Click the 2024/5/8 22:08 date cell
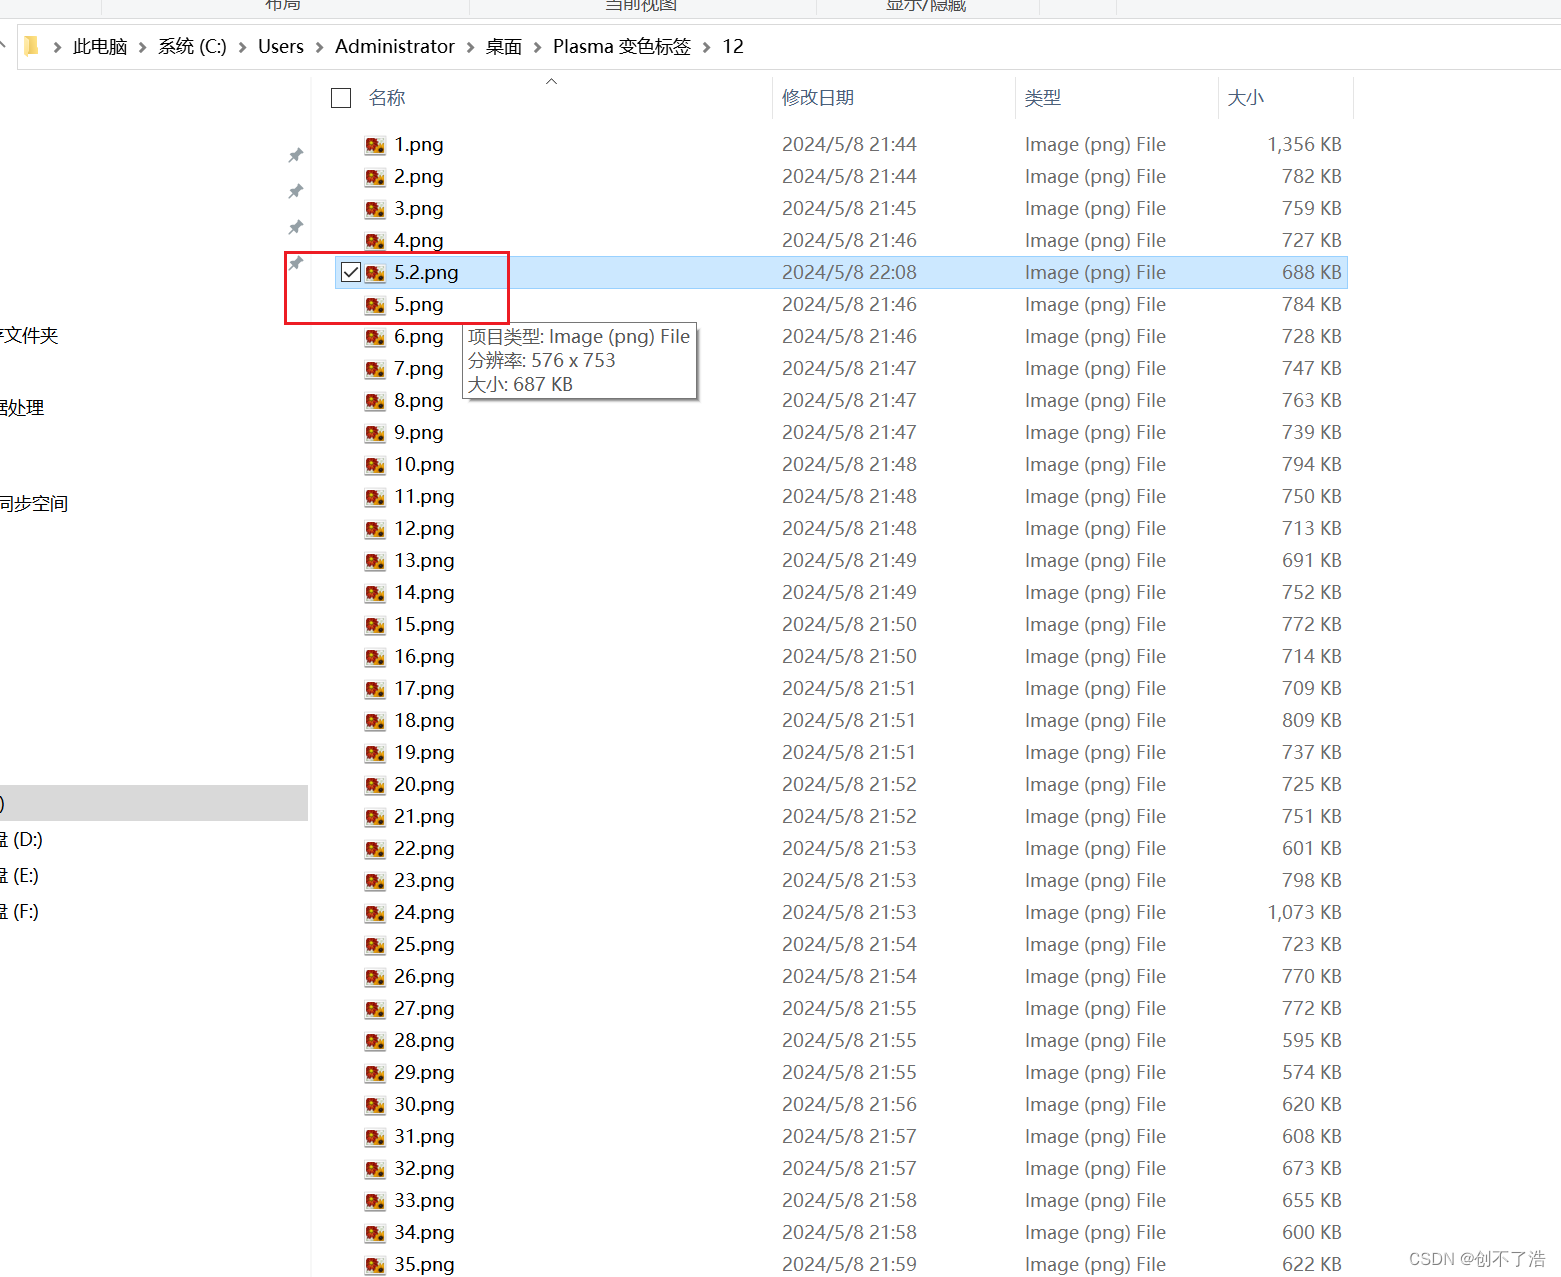 click(849, 273)
